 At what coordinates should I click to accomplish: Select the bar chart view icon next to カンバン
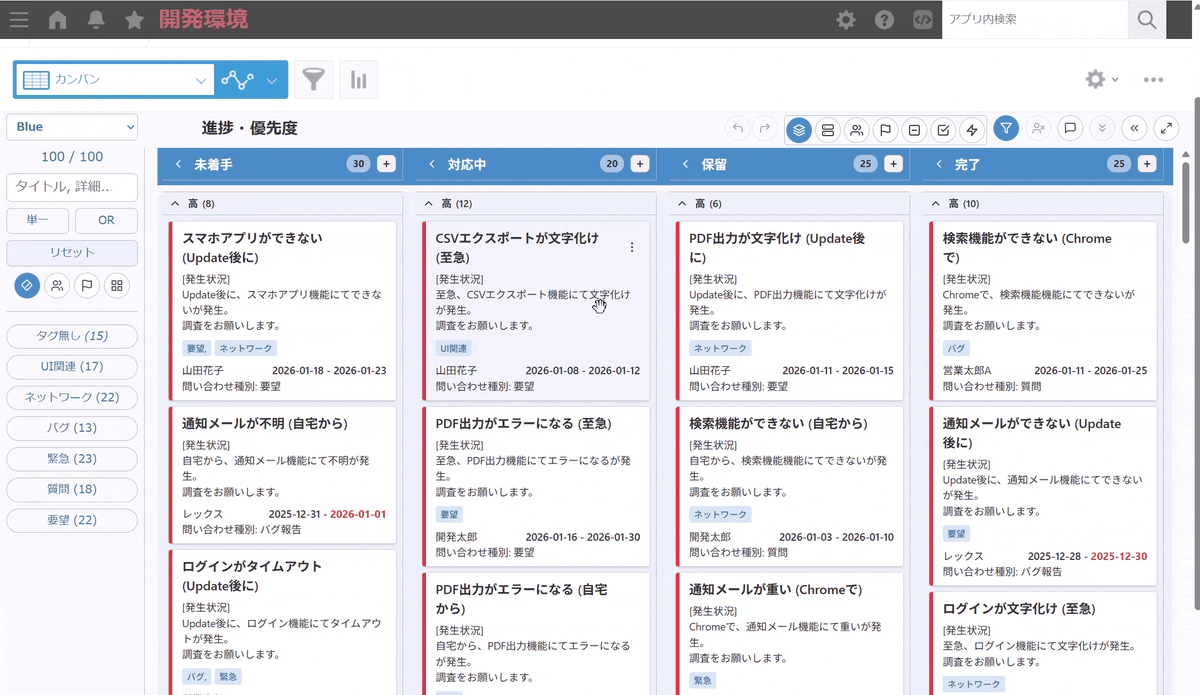tap(358, 79)
